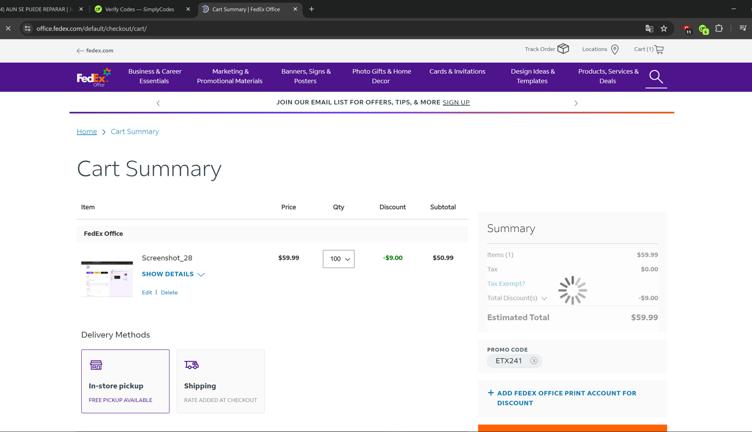Click the FedEx Office logo
Image resolution: width=752 pixels, height=432 pixels.
(x=94, y=77)
